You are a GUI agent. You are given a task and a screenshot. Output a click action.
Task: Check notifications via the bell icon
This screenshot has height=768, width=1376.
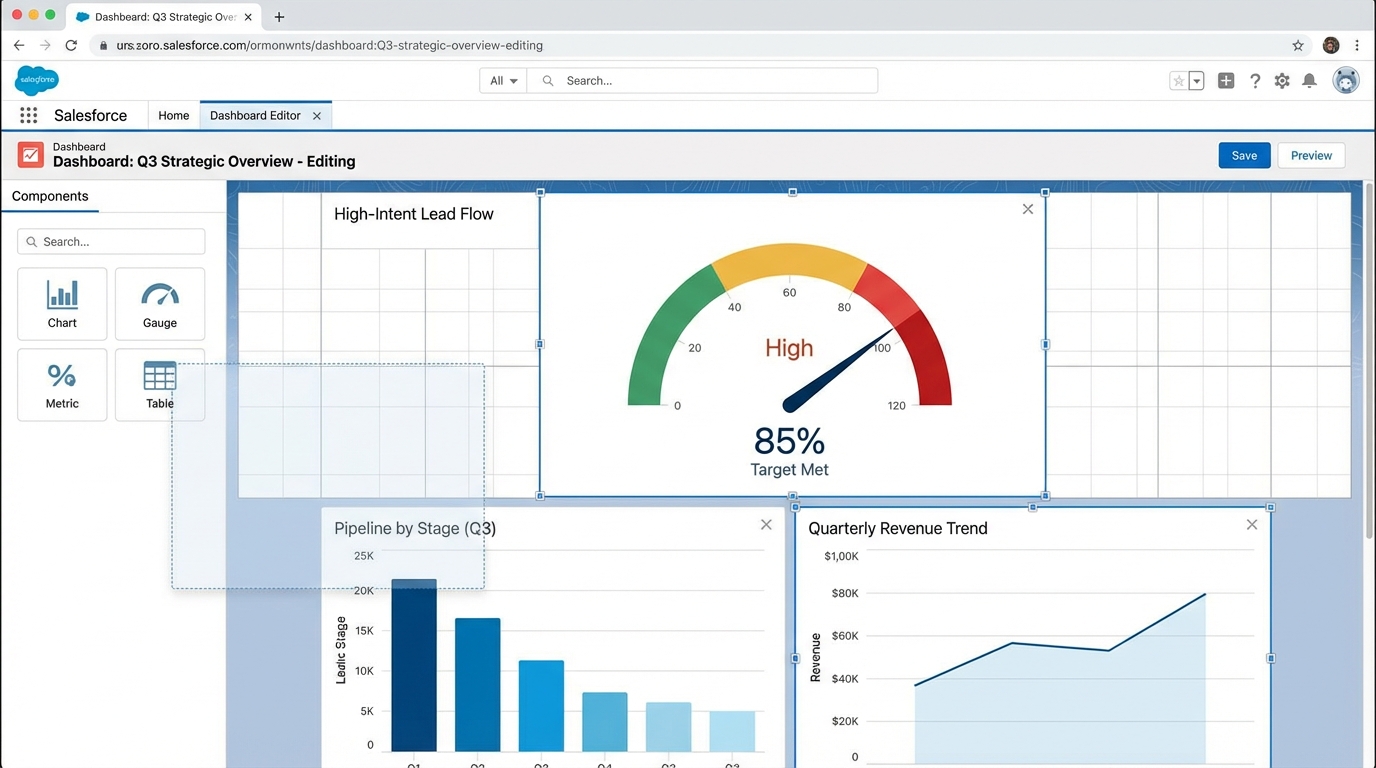(x=1309, y=80)
